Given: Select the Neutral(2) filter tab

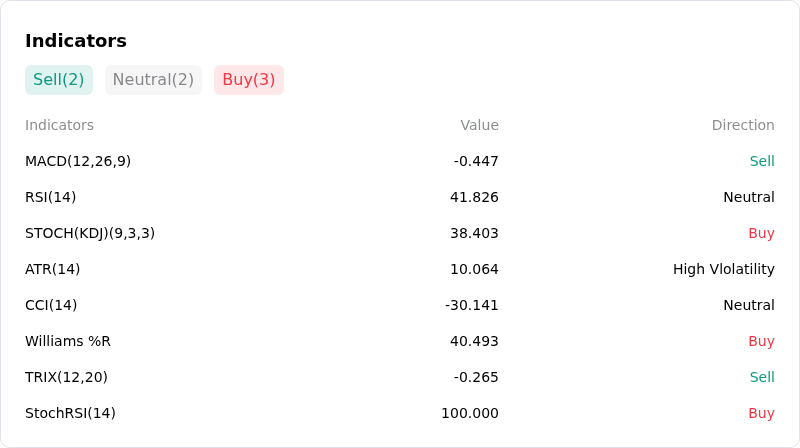Looking at the screenshot, I should coord(153,80).
